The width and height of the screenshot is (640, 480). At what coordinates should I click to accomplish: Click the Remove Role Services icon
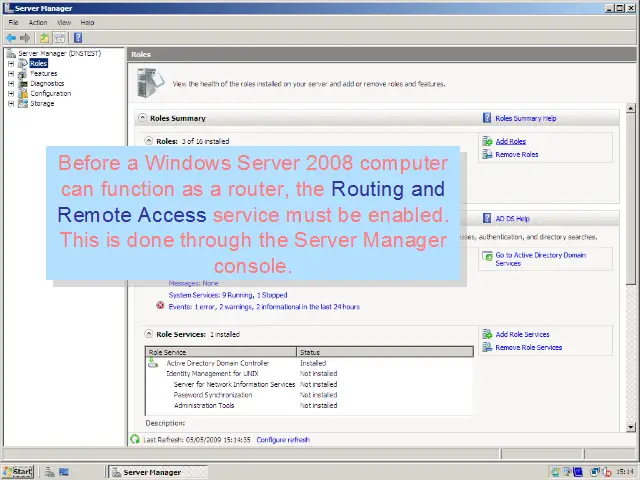coord(487,347)
